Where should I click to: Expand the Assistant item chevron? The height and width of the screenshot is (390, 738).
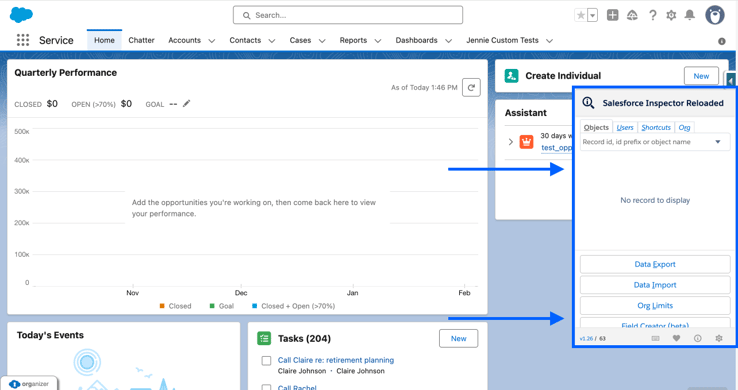tap(511, 142)
